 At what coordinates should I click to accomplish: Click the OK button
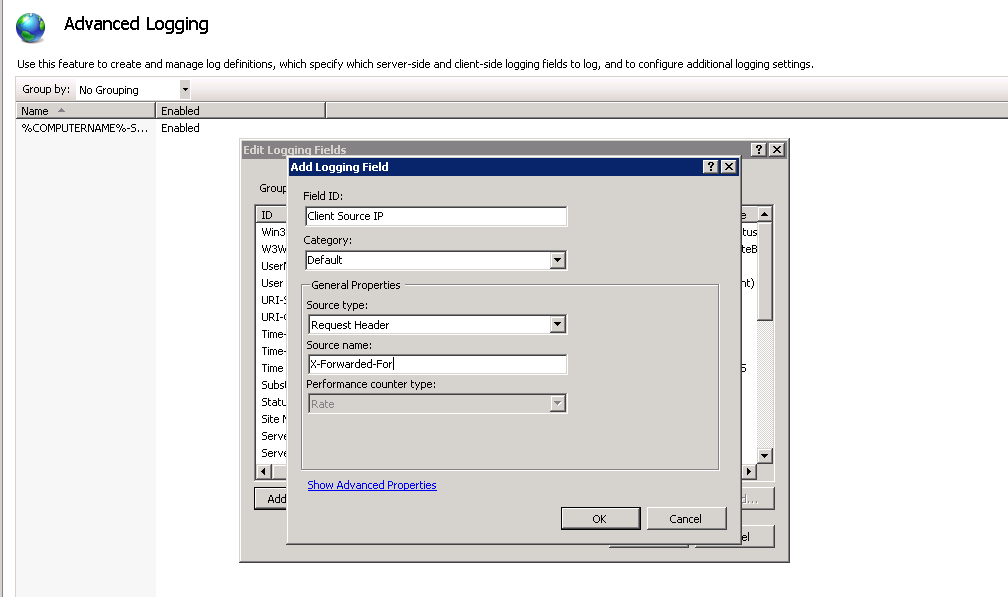click(x=599, y=518)
